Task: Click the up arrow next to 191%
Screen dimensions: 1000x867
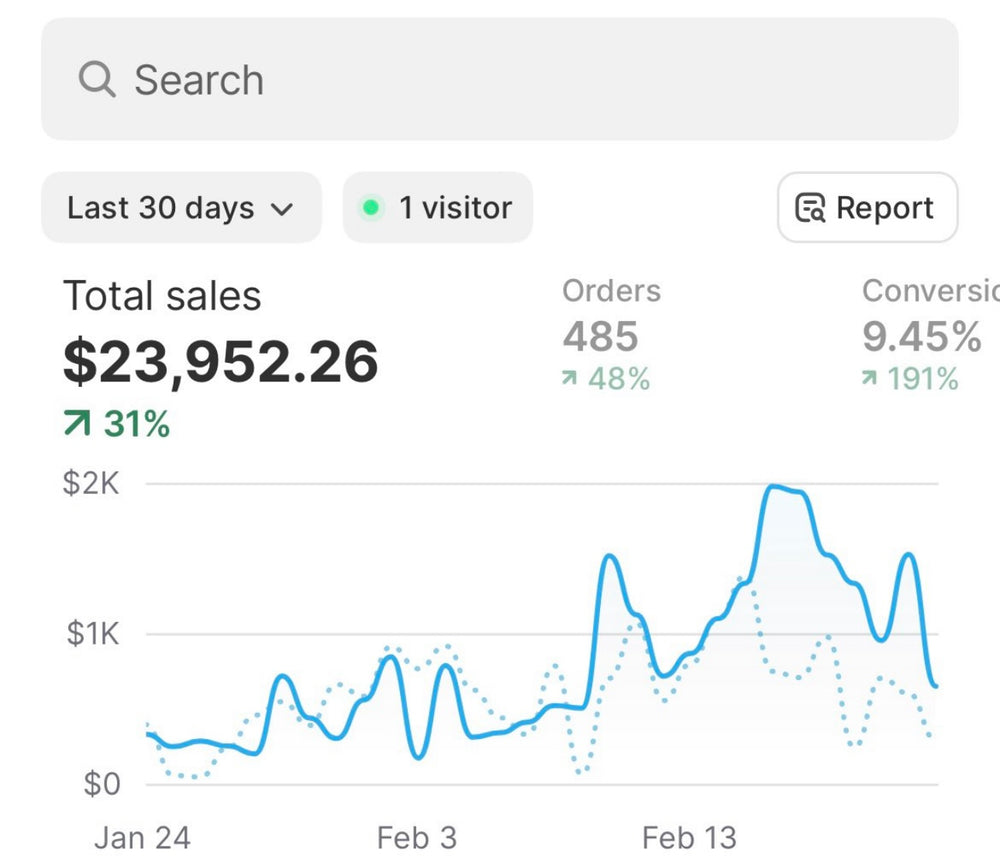Action: coord(870,379)
